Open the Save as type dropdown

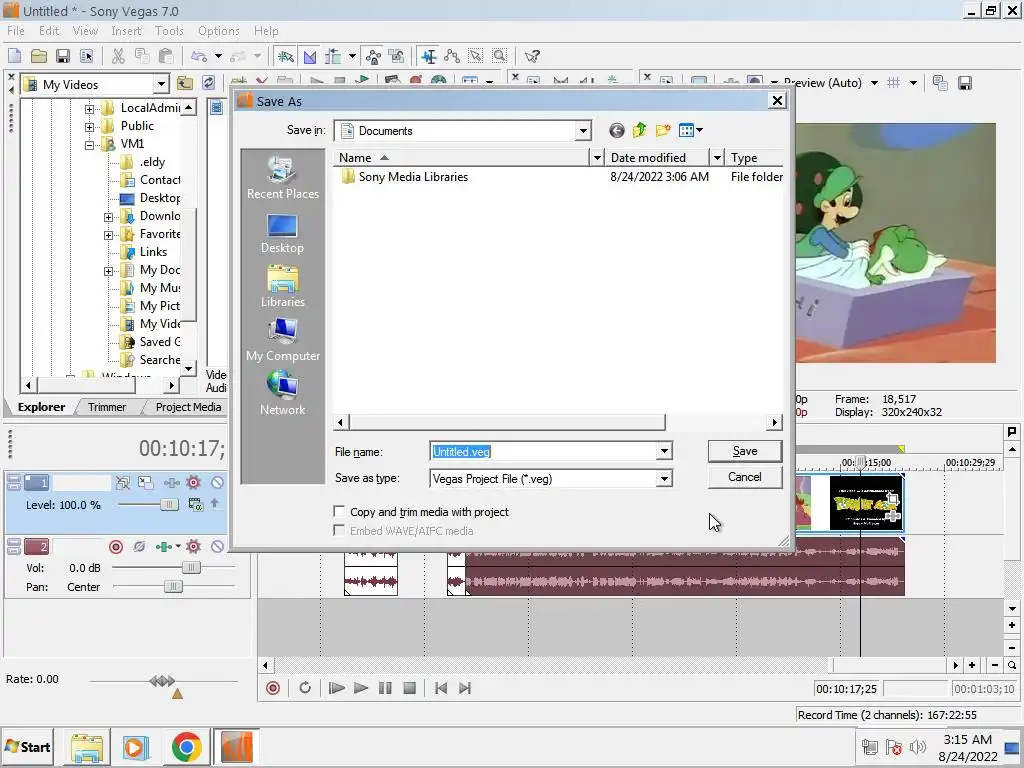664,479
